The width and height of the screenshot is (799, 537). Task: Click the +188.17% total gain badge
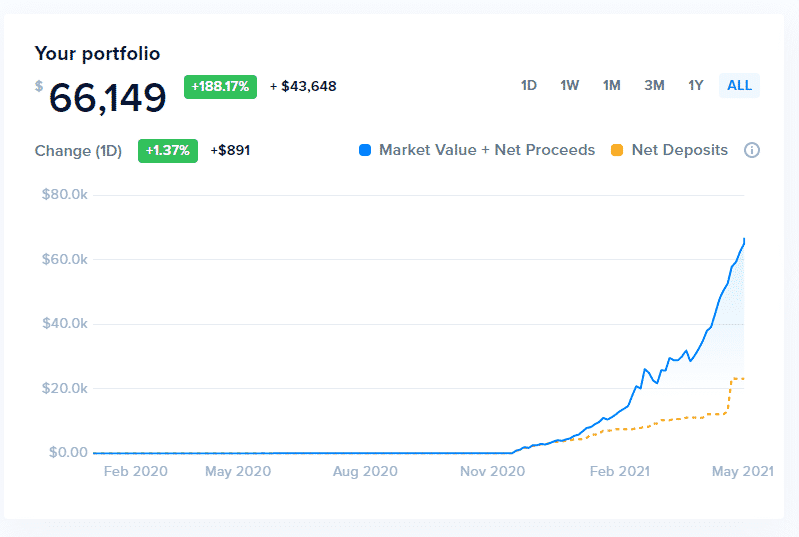[220, 86]
